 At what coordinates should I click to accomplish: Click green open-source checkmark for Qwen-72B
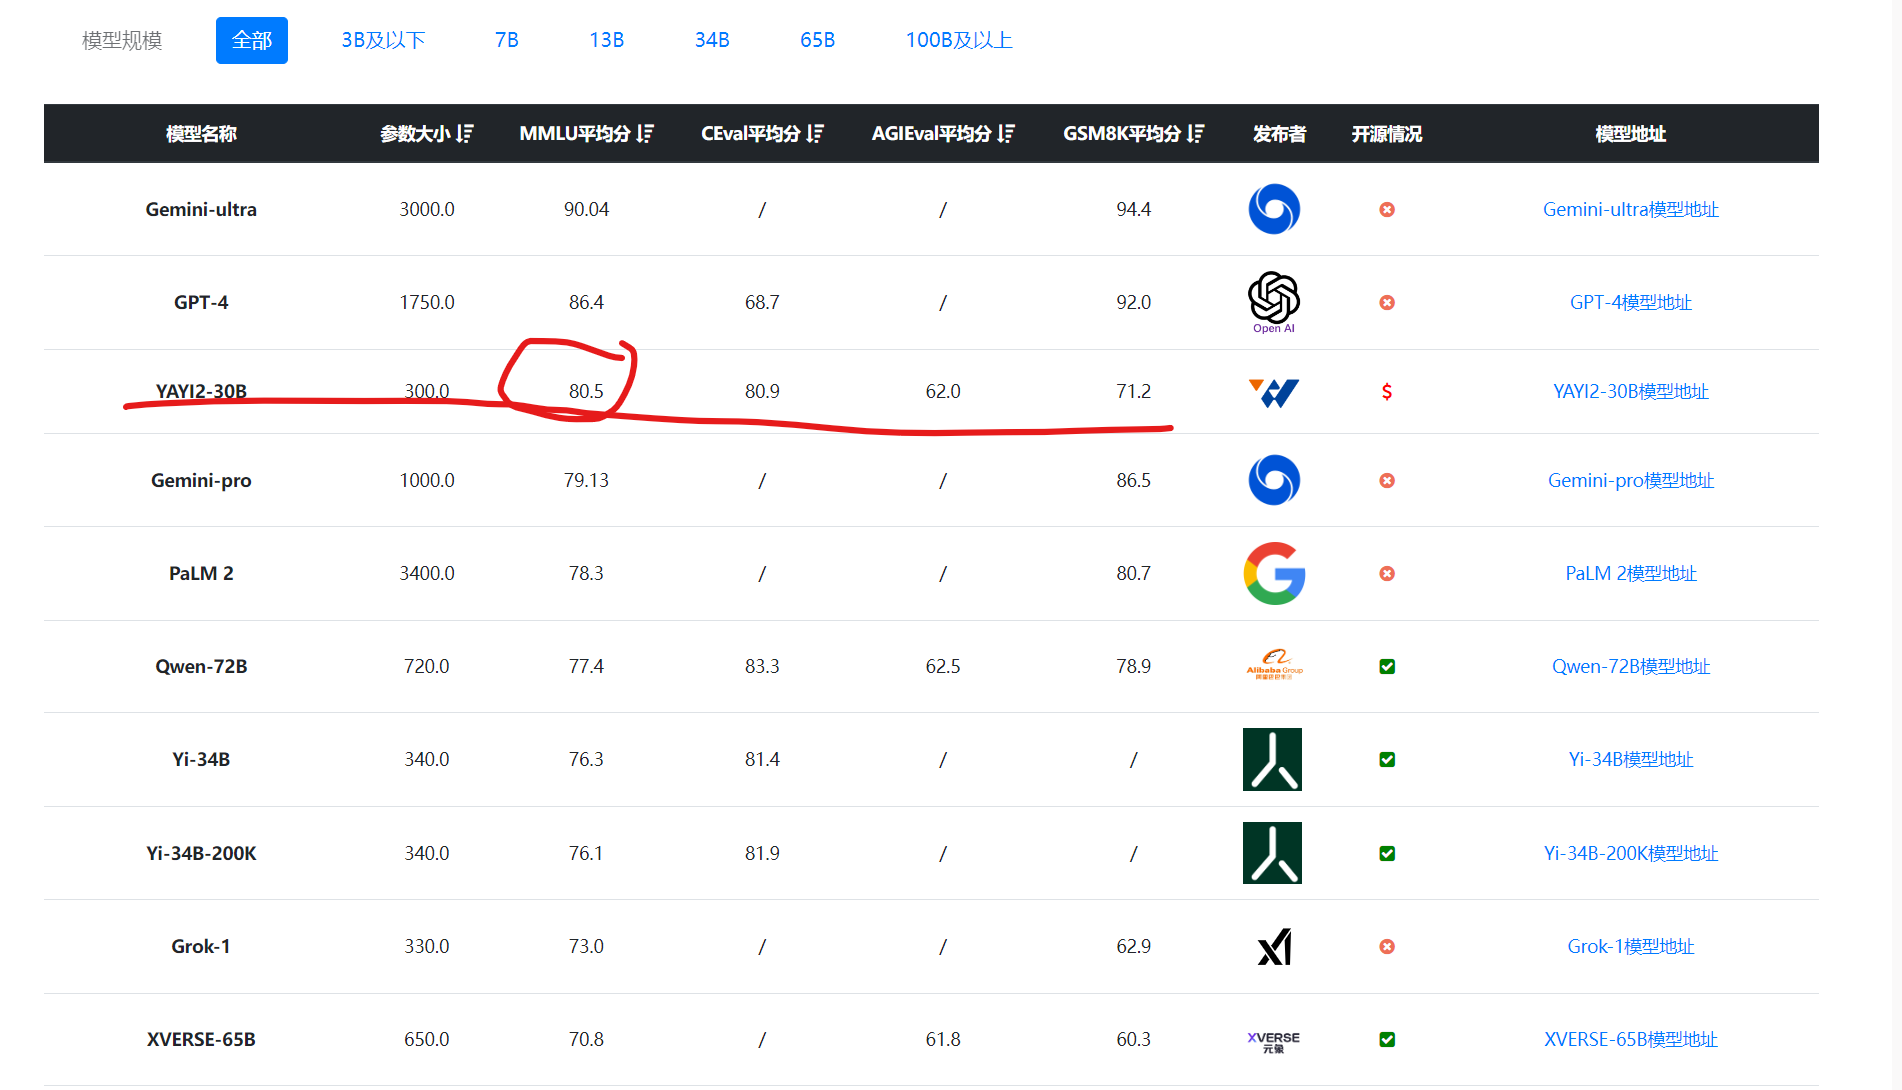click(1386, 666)
